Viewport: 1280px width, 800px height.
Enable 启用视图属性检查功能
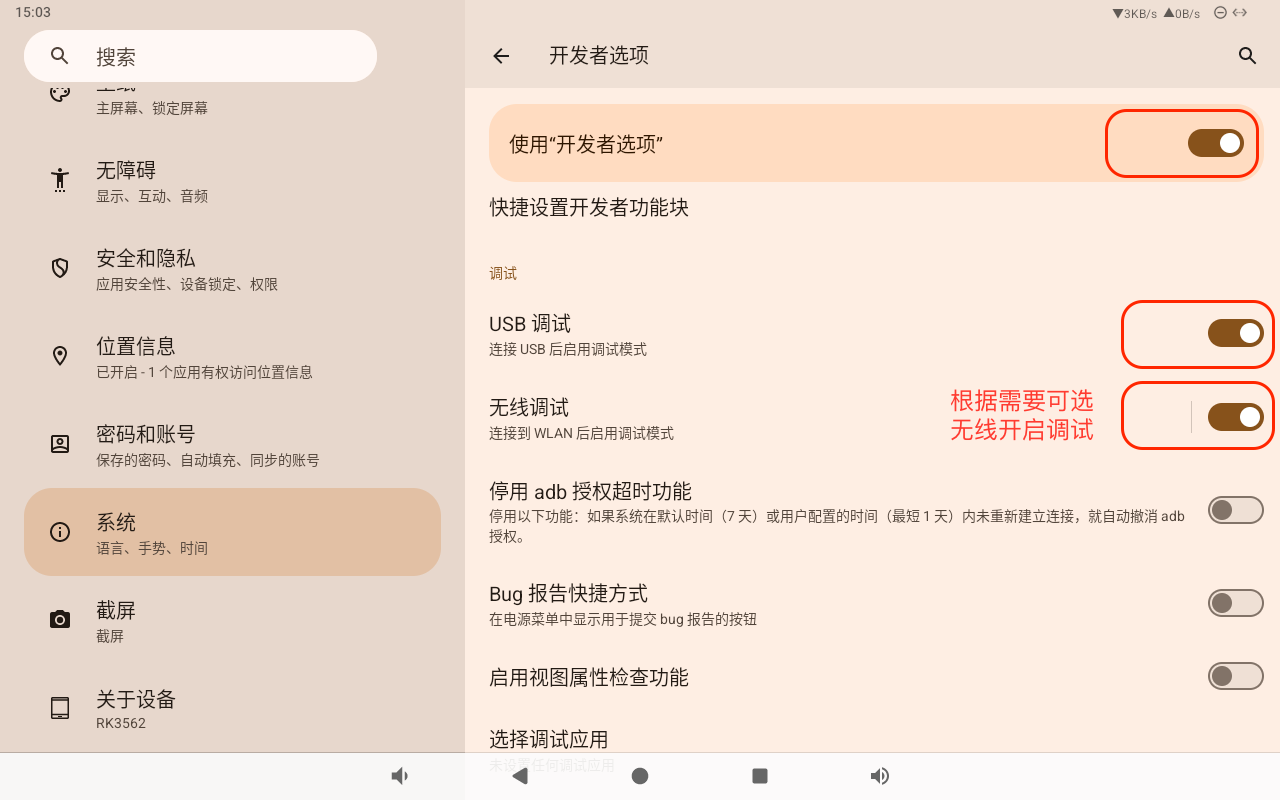pyautogui.click(x=1235, y=676)
